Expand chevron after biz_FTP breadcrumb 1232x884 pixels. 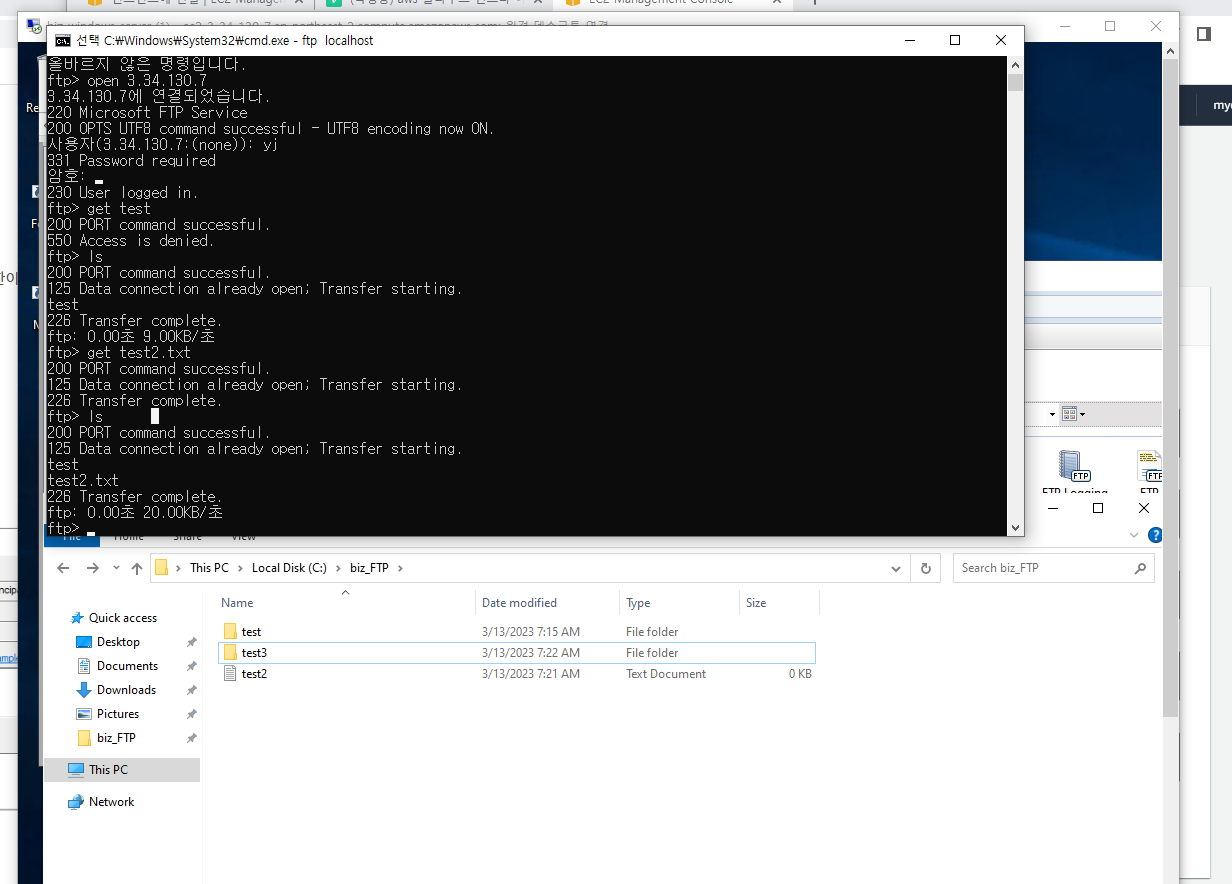tap(400, 568)
